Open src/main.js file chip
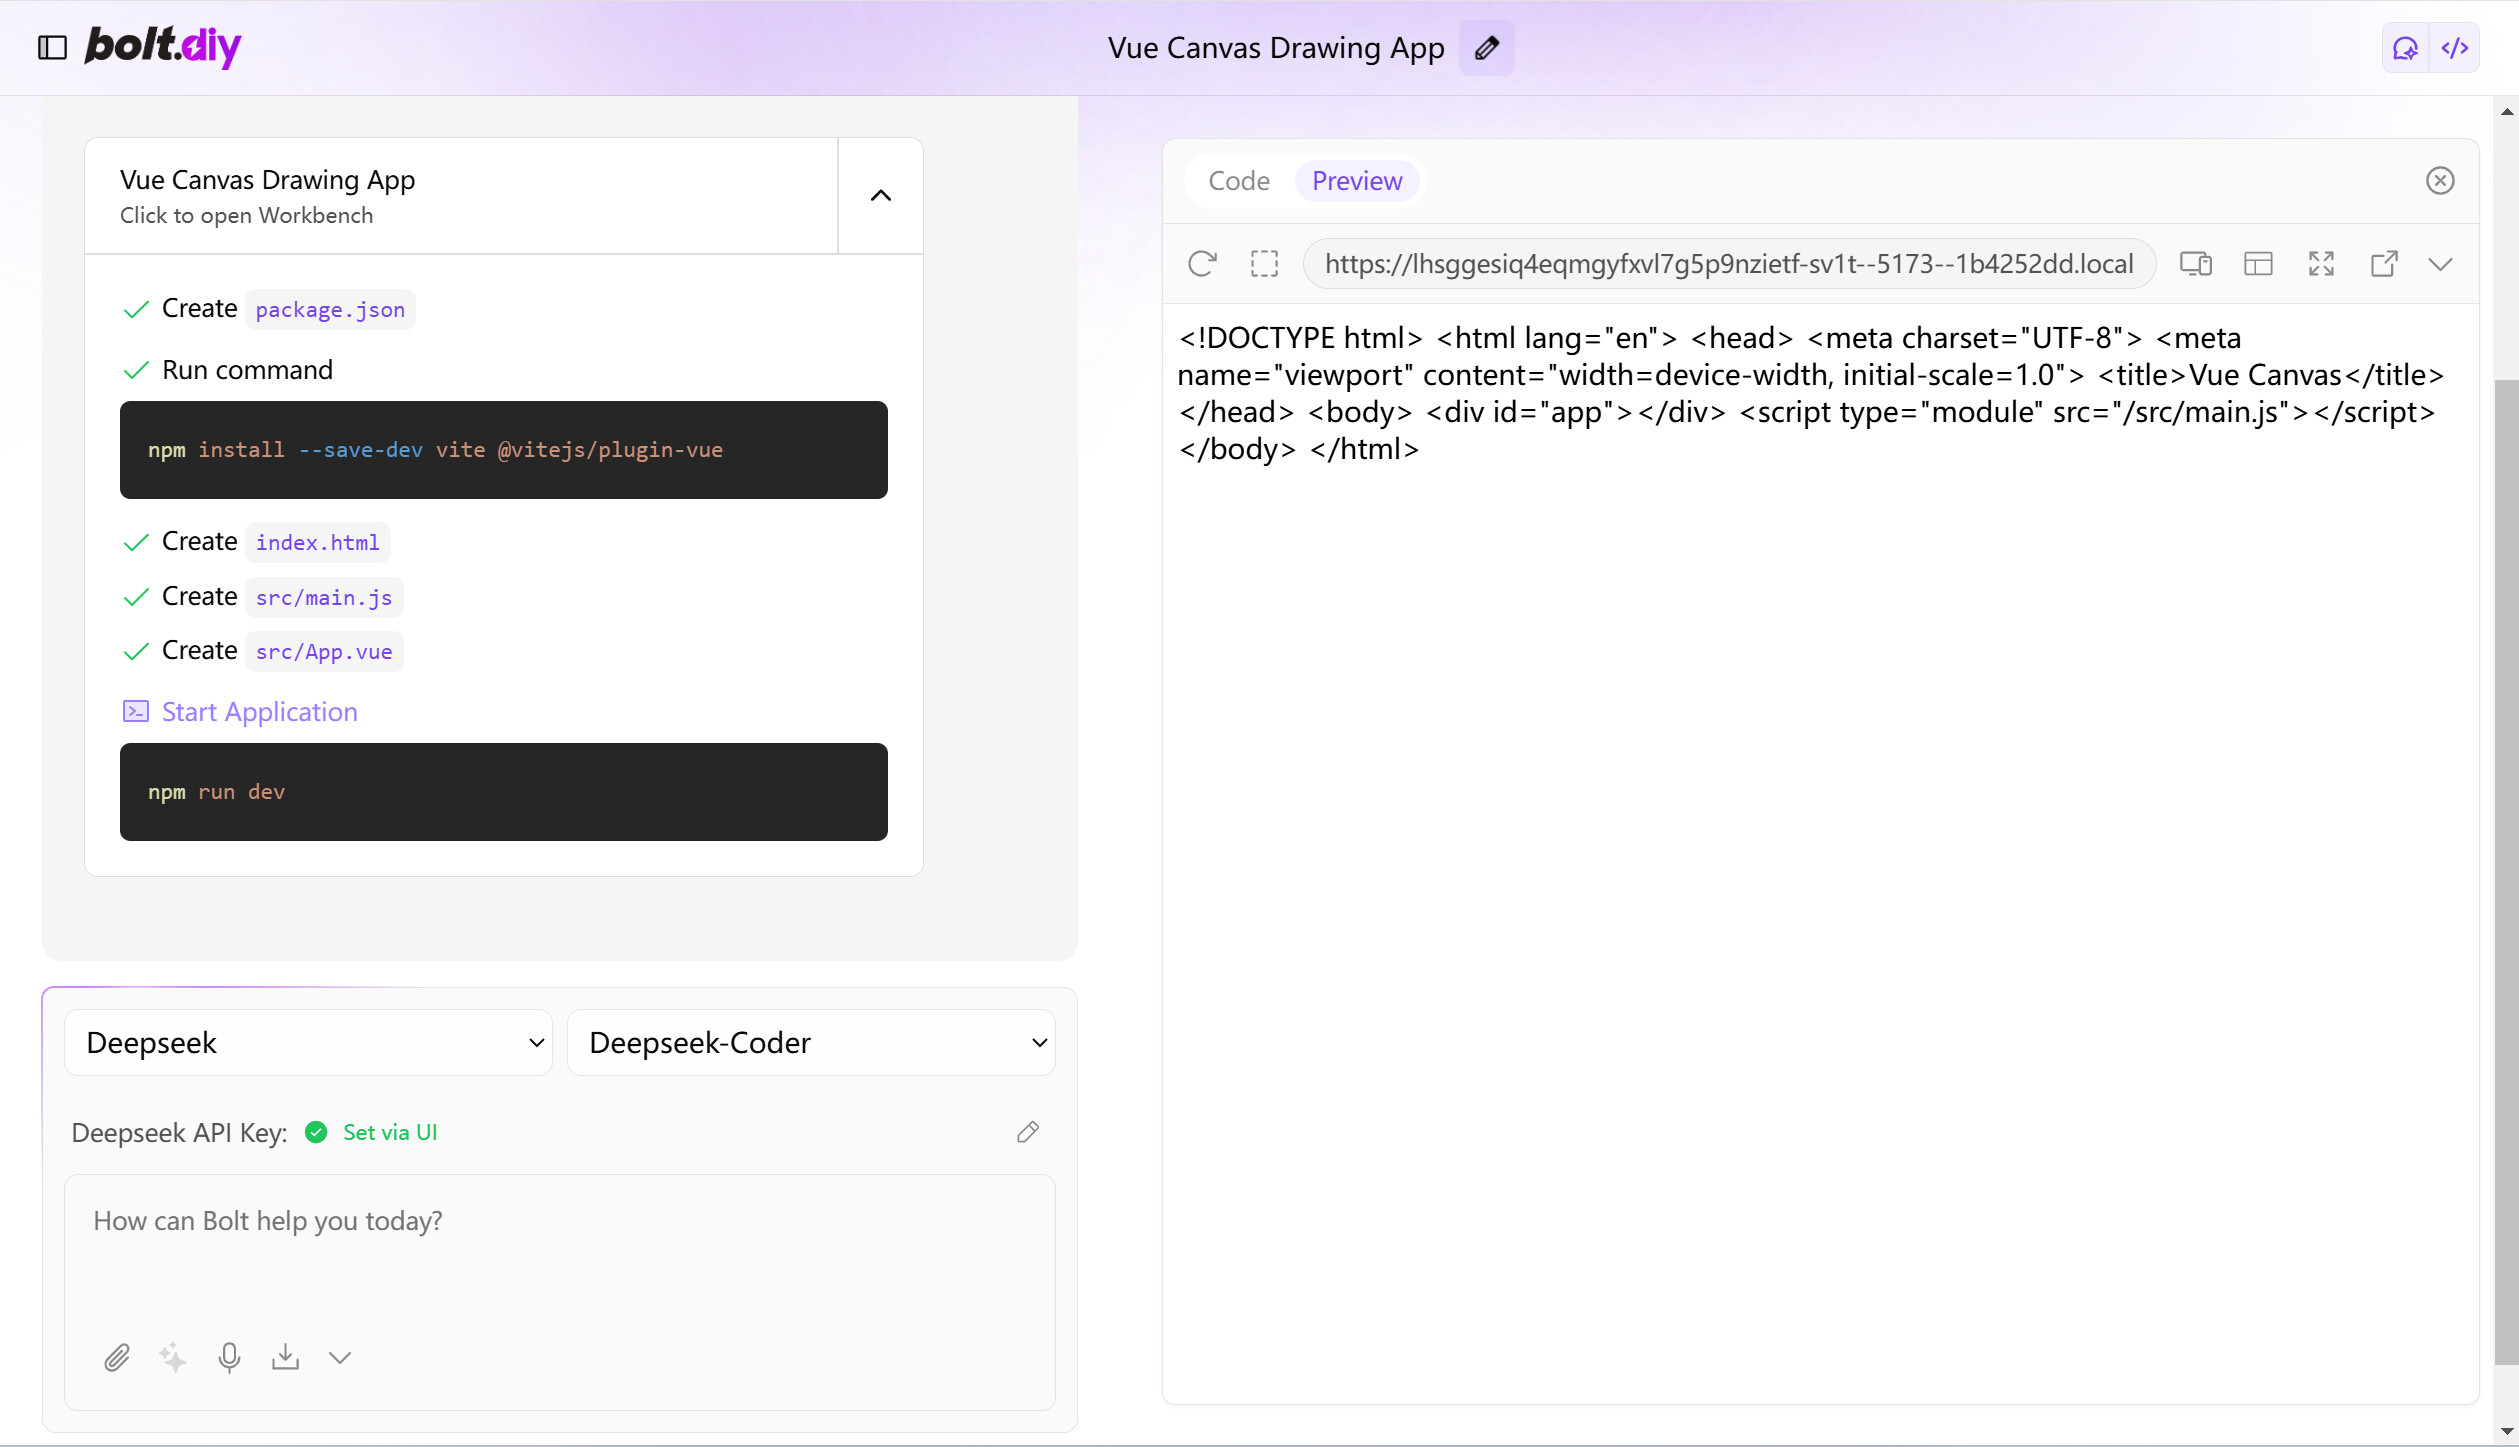The height and width of the screenshot is (1447, 2519). pyautogui.click(x=324, y=598)
